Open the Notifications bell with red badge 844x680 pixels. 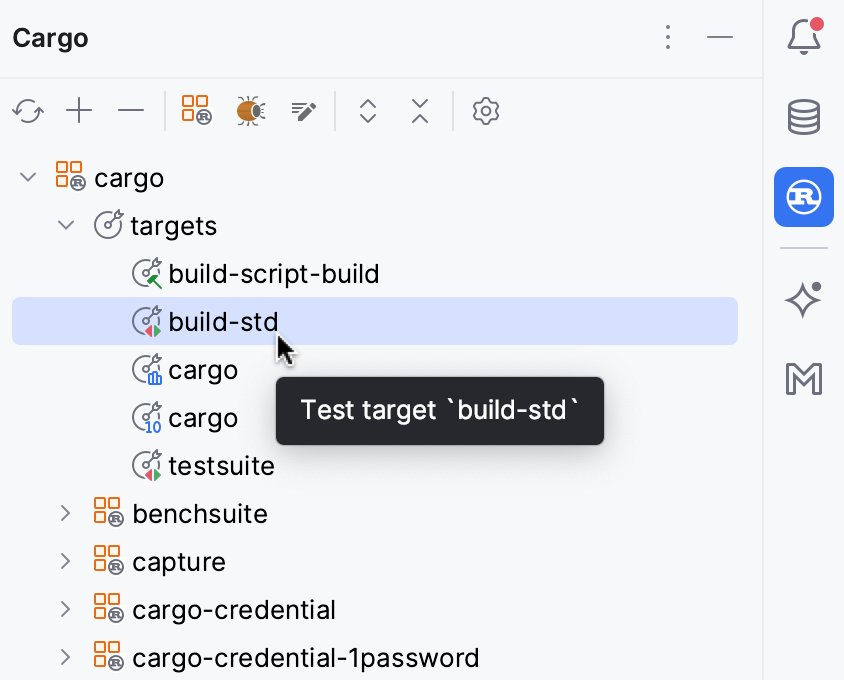pyautogui.click(x=803, y=36)
